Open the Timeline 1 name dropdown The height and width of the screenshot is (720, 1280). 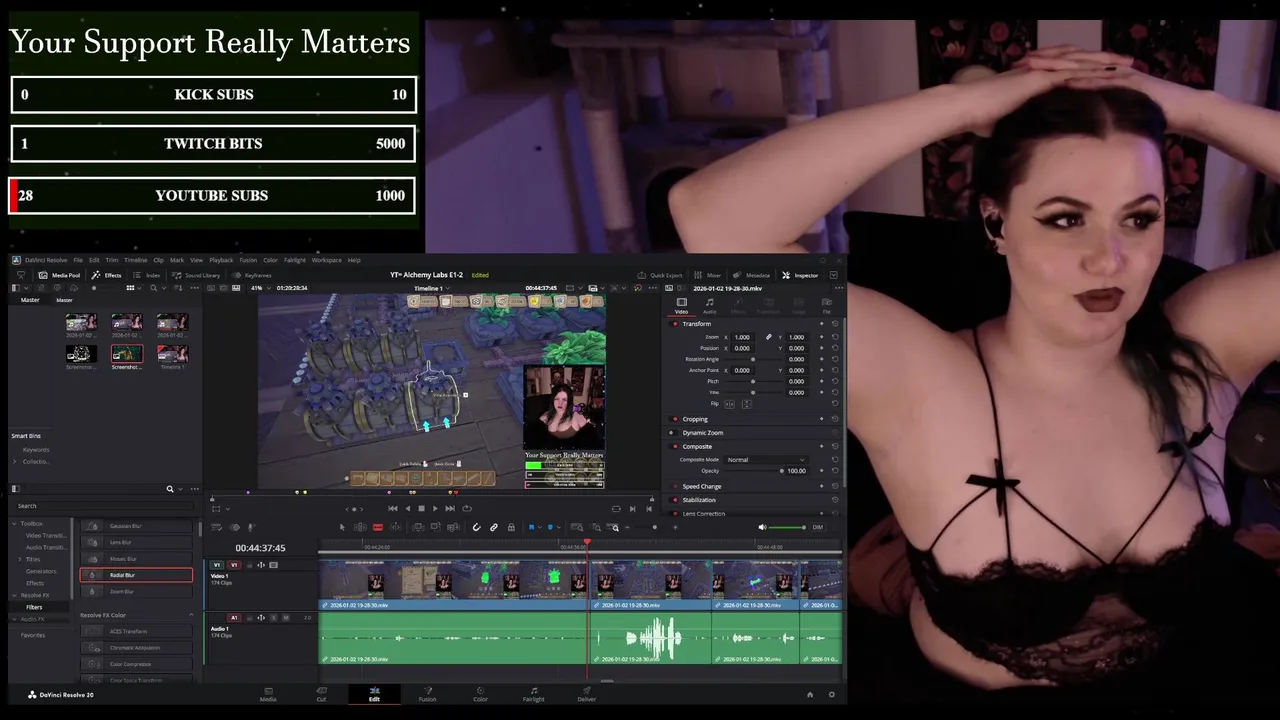(x=432, y=288)
